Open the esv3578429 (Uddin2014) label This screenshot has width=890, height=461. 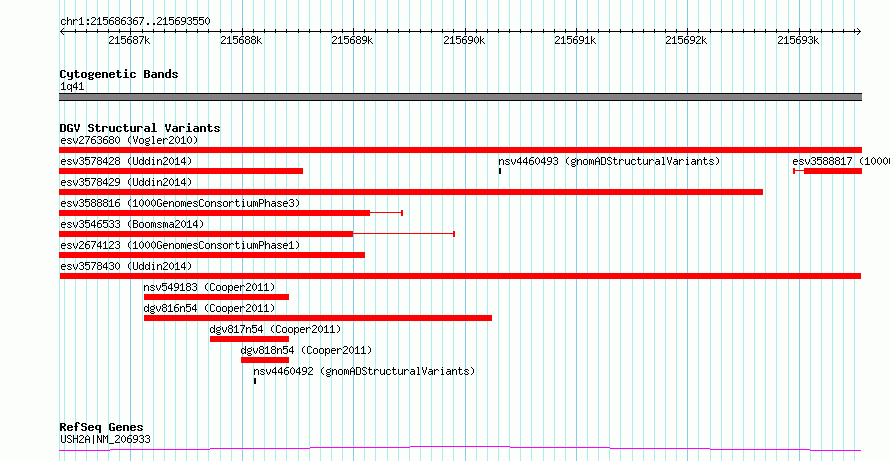point(126,182)
